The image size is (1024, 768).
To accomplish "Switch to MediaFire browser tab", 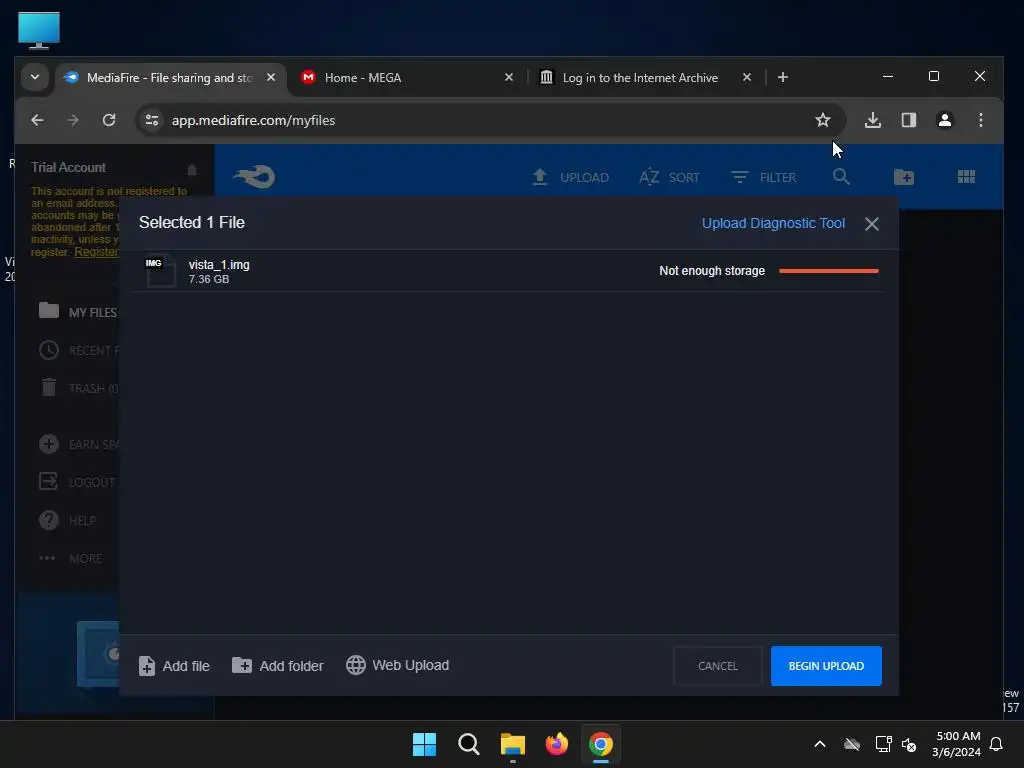I will tap(171, 78).
